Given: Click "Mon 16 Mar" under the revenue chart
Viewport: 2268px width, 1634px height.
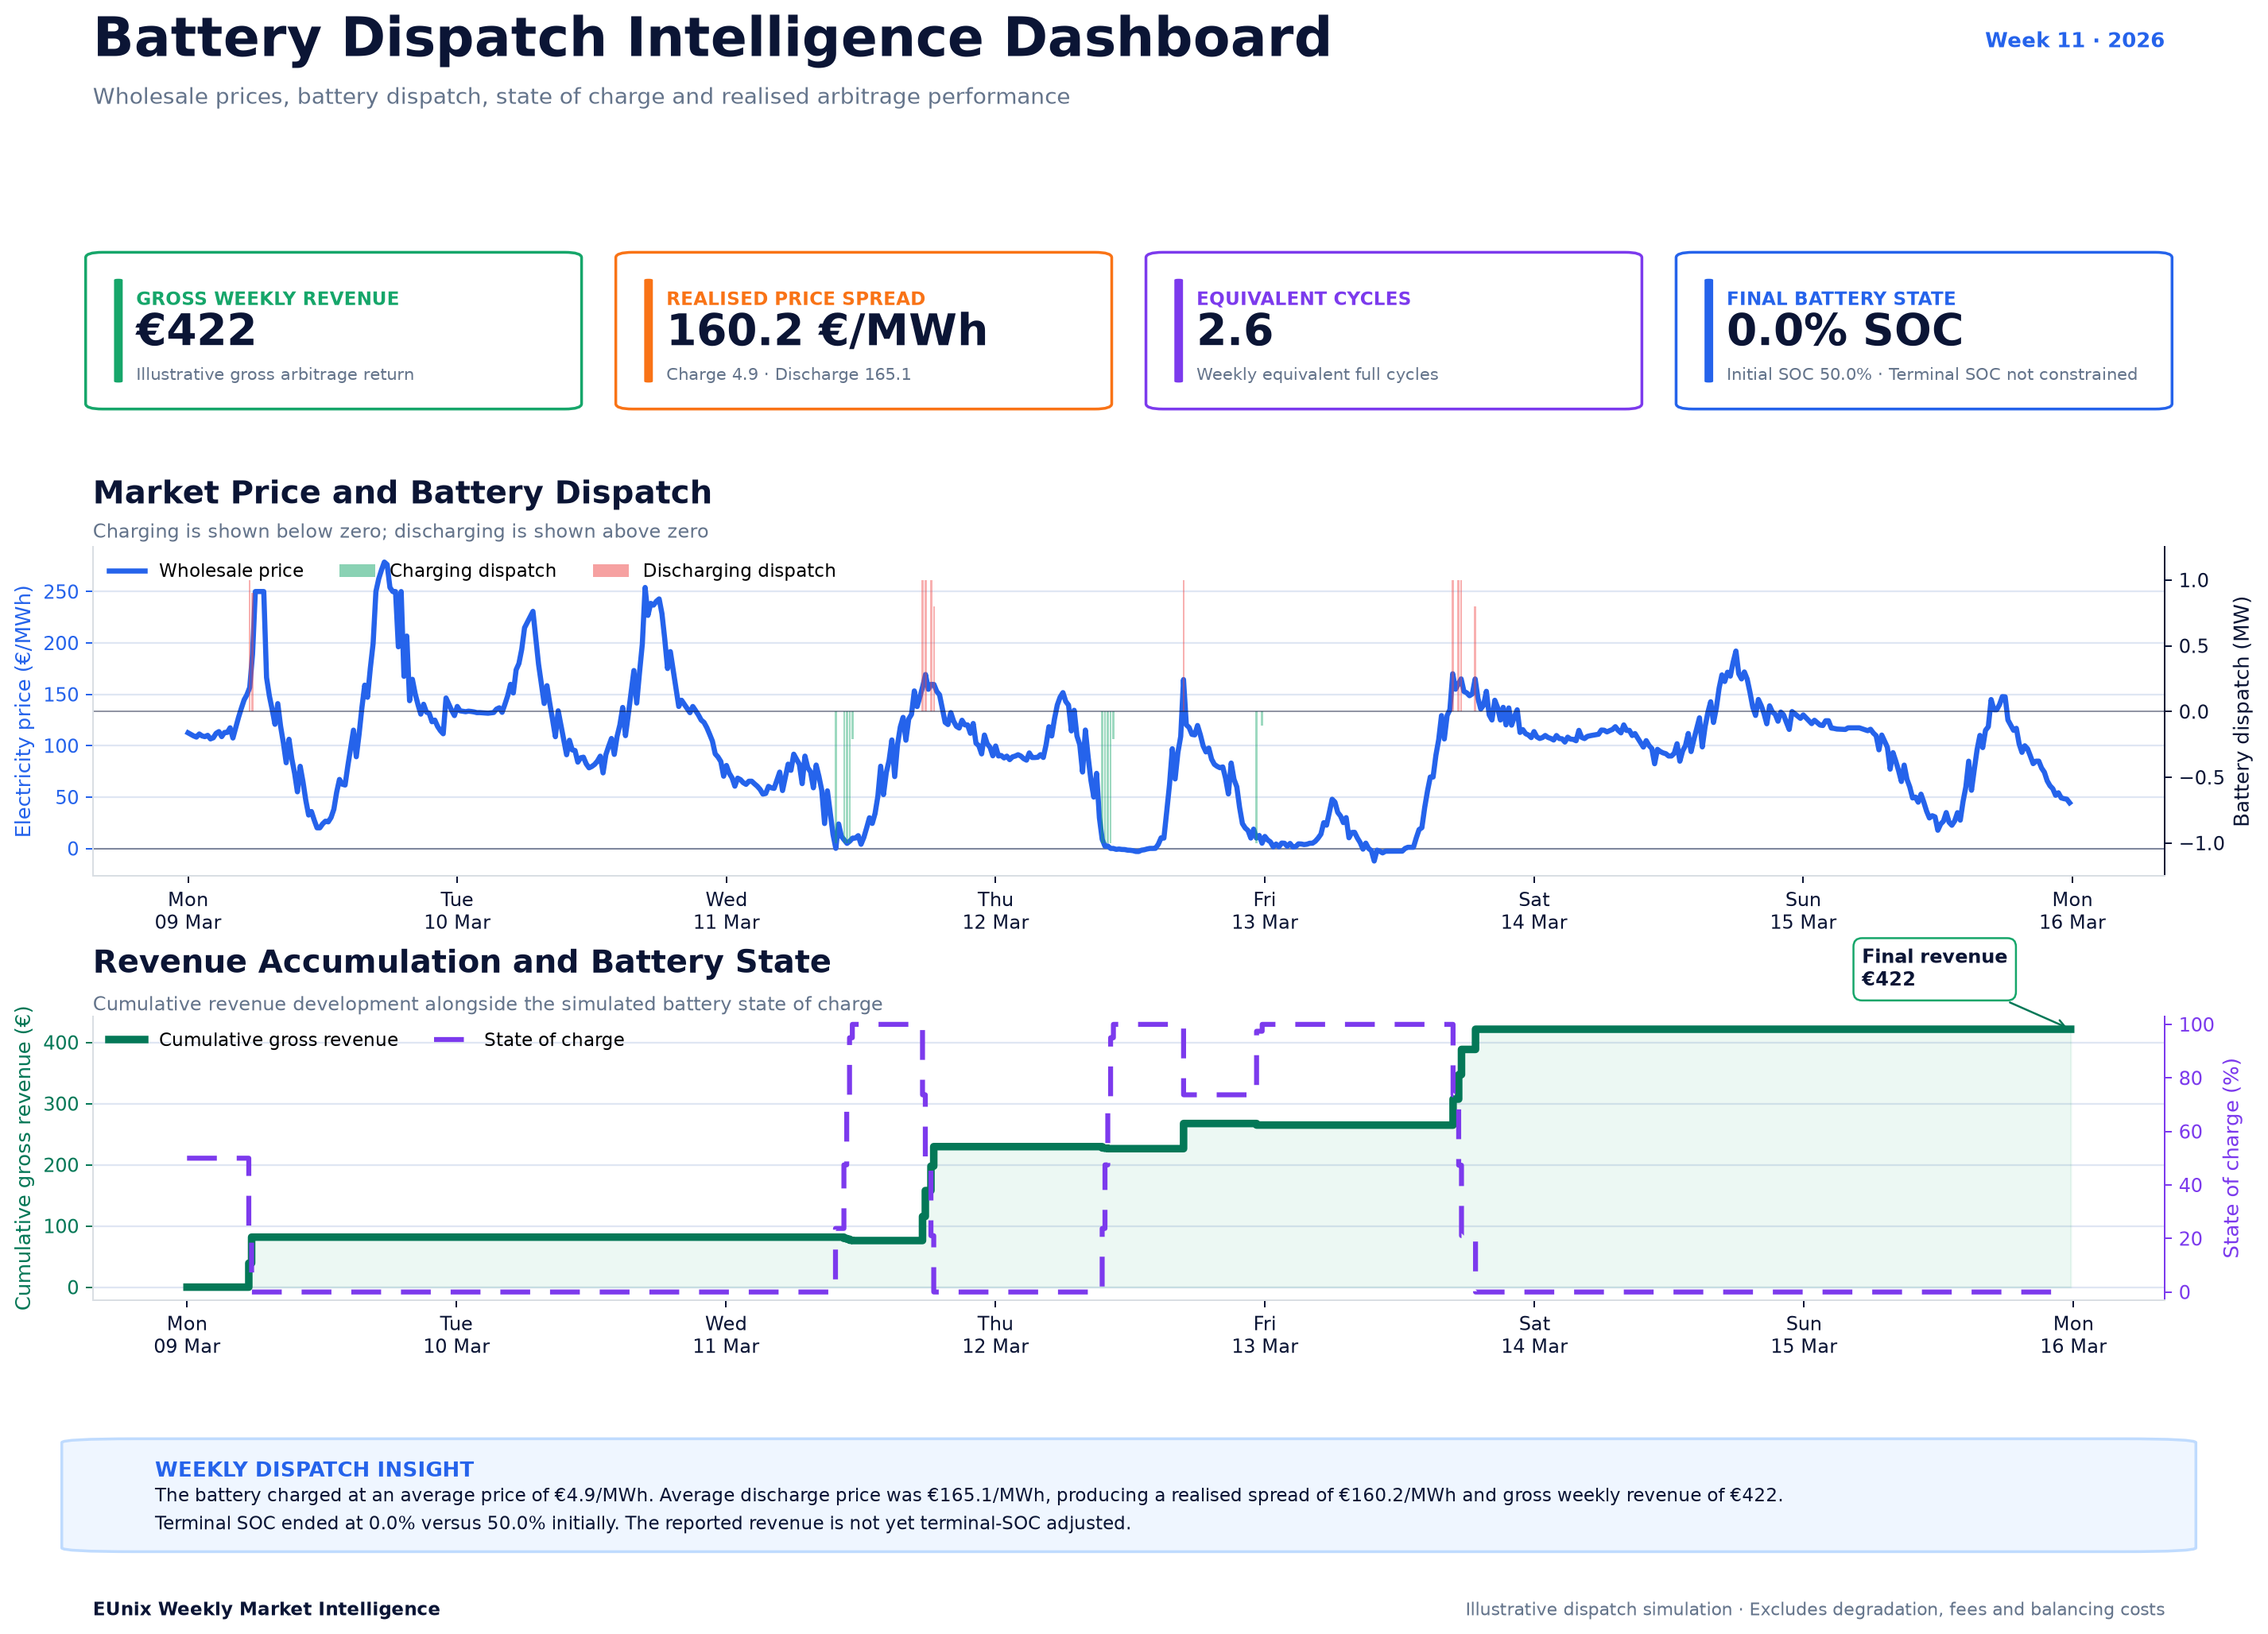Looking at the screenshot, I should pyautogui.click(x=2073, y=1335).
